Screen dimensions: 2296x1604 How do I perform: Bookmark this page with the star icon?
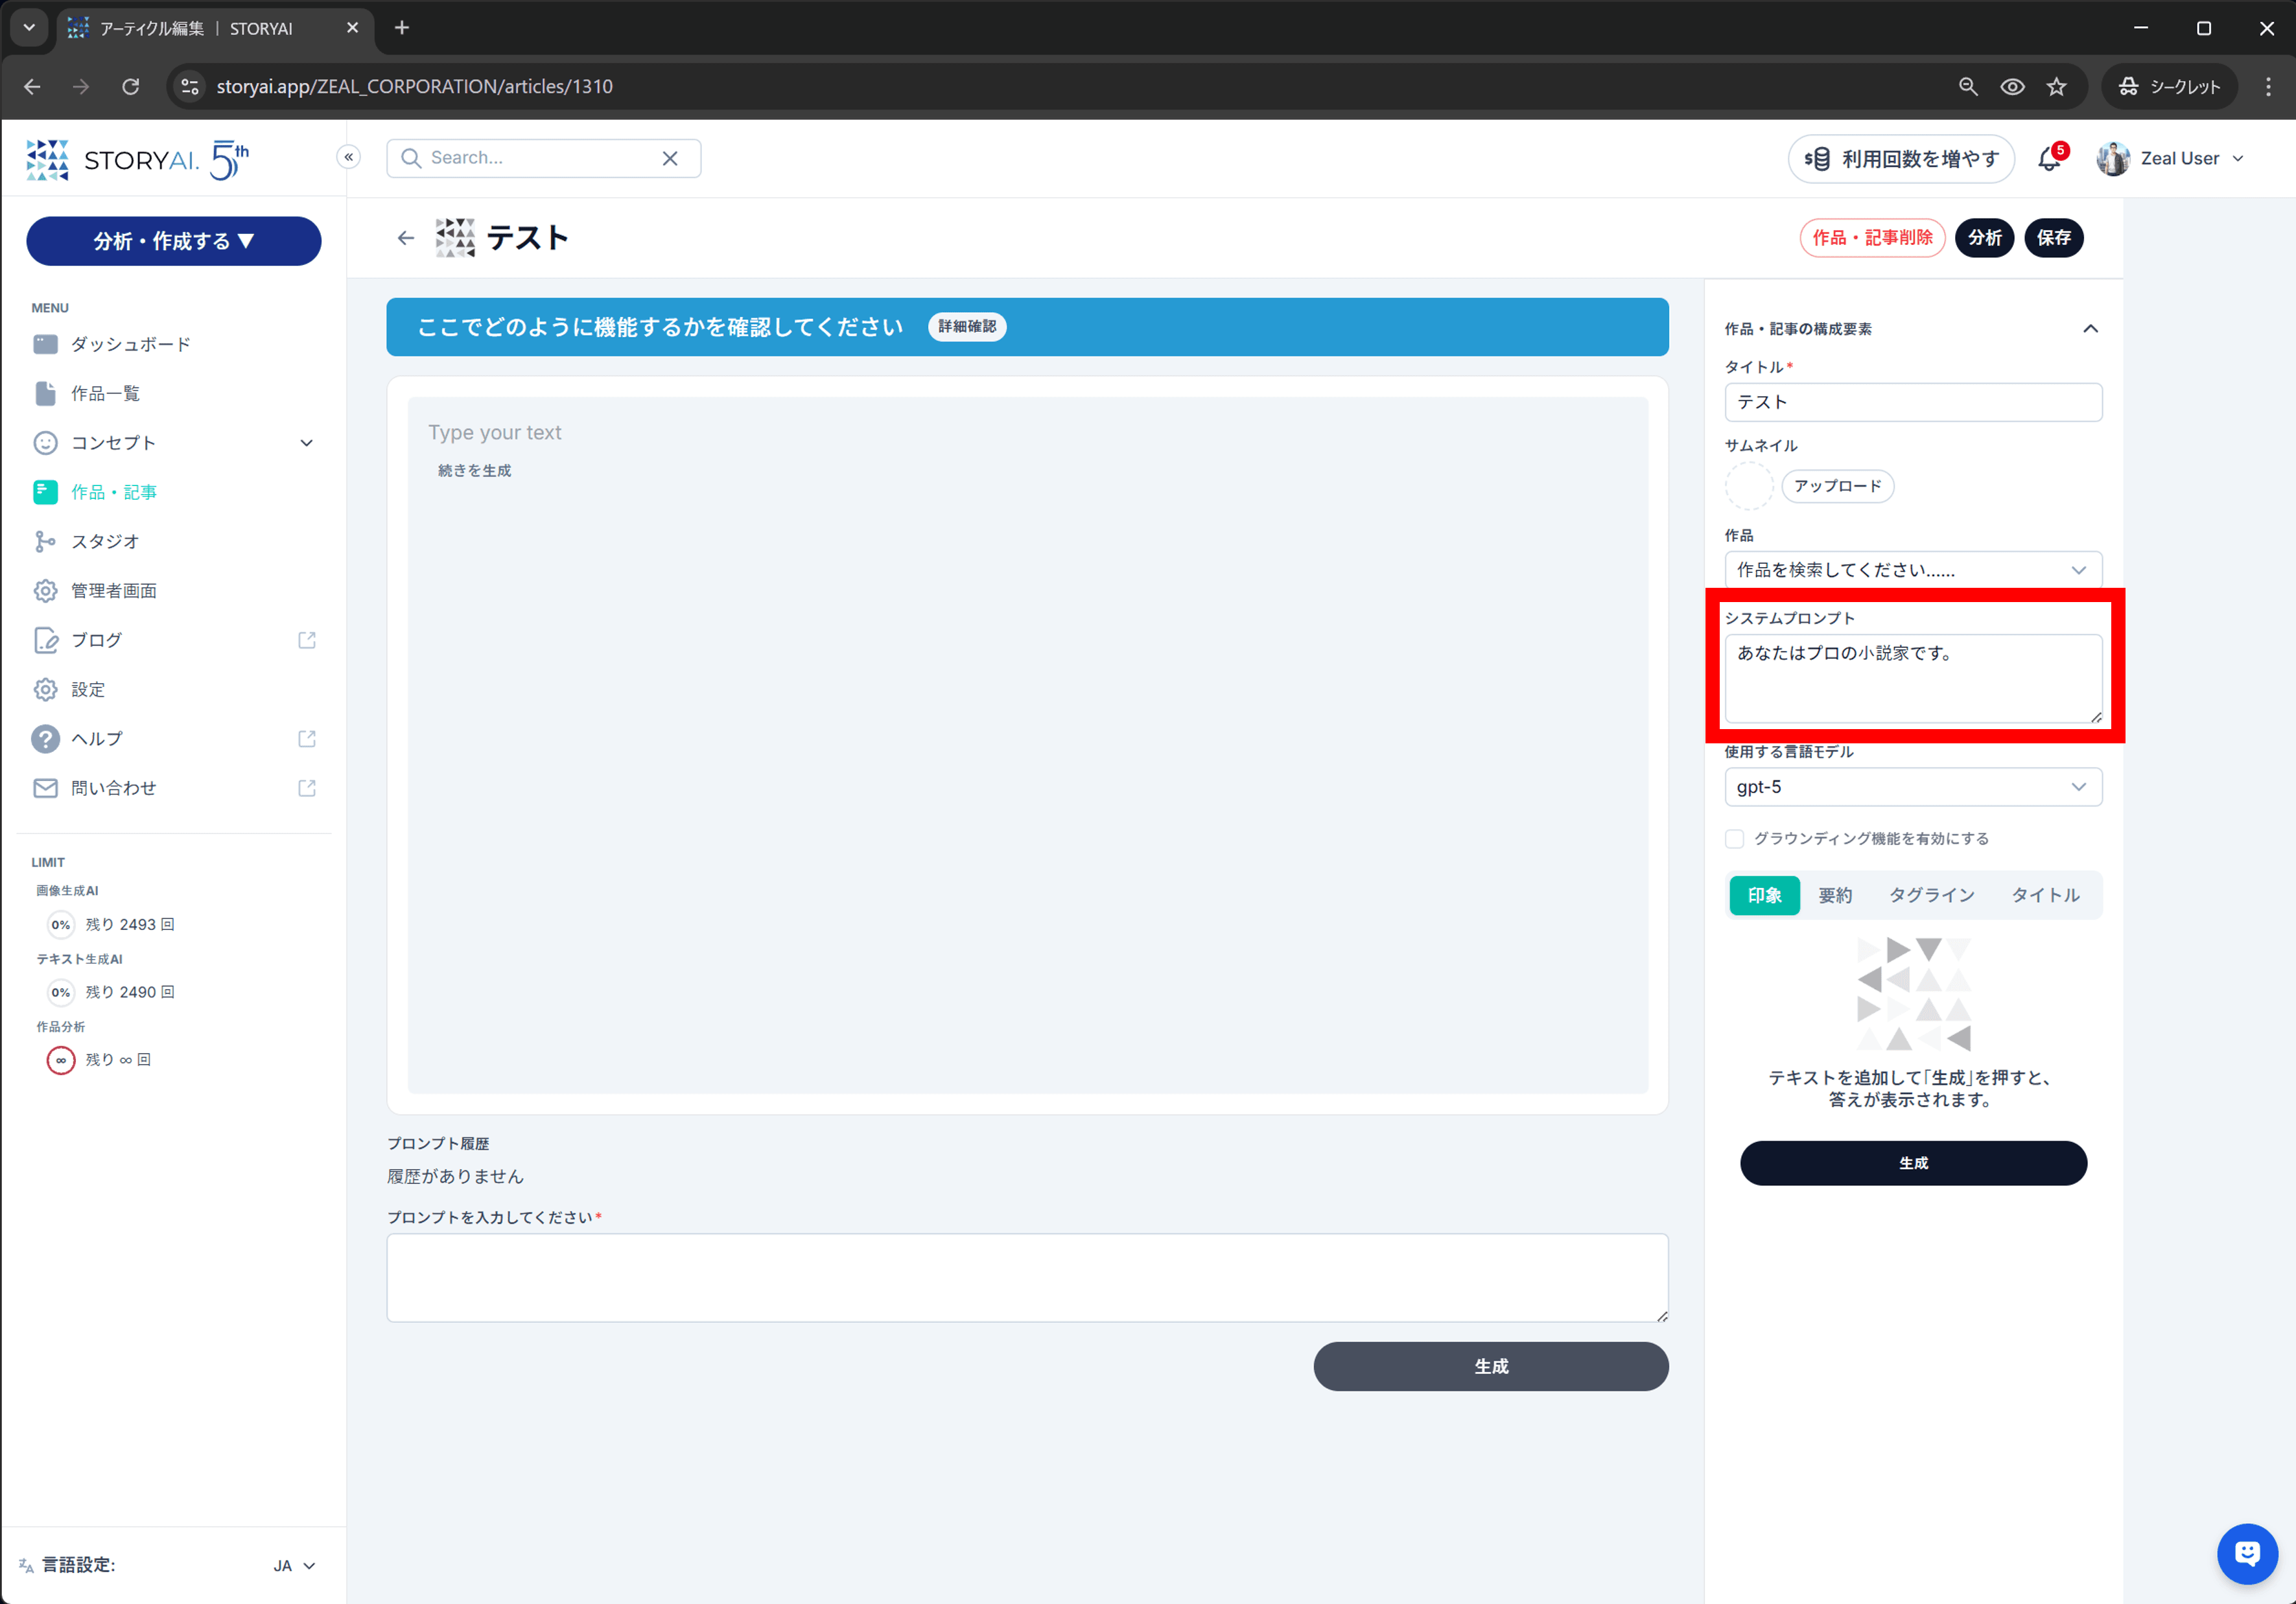click(2056, 87)
